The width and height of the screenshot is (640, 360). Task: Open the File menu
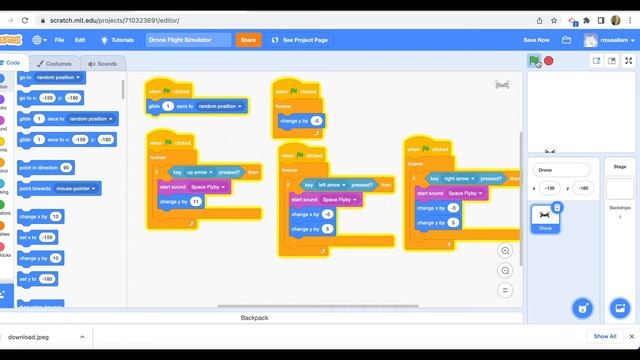59,40
